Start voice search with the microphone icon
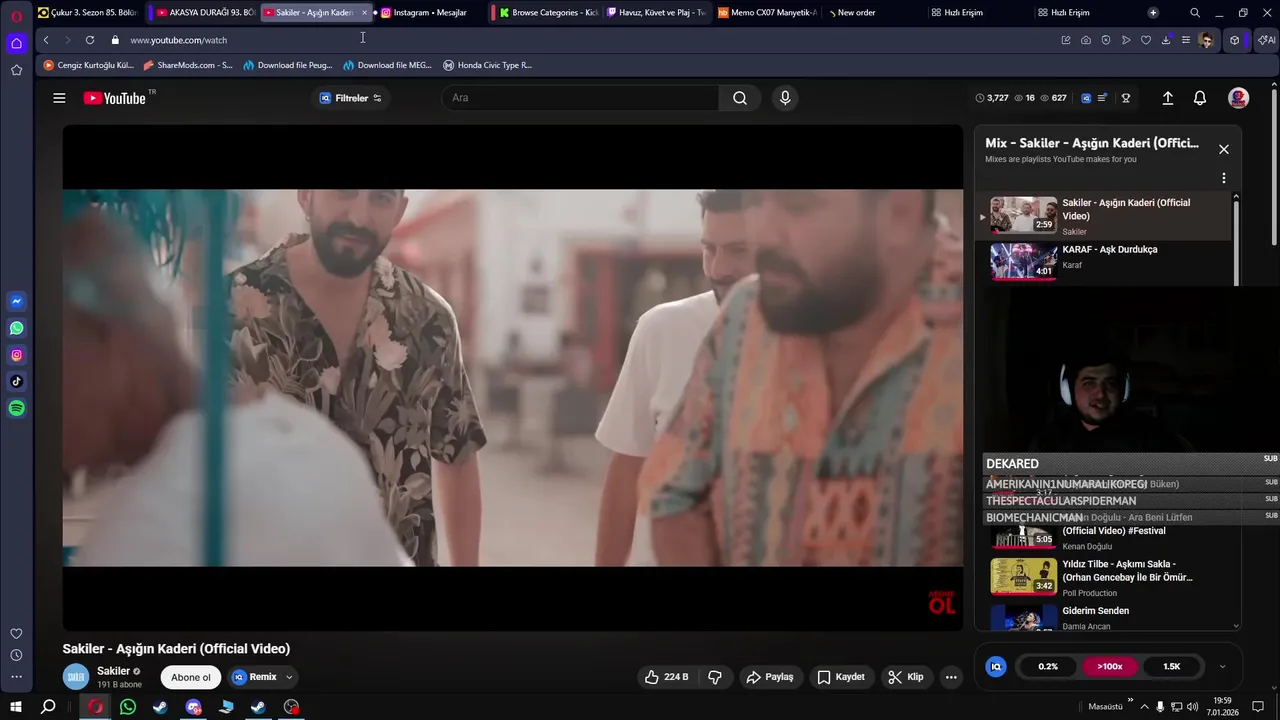 coord(785,98)
